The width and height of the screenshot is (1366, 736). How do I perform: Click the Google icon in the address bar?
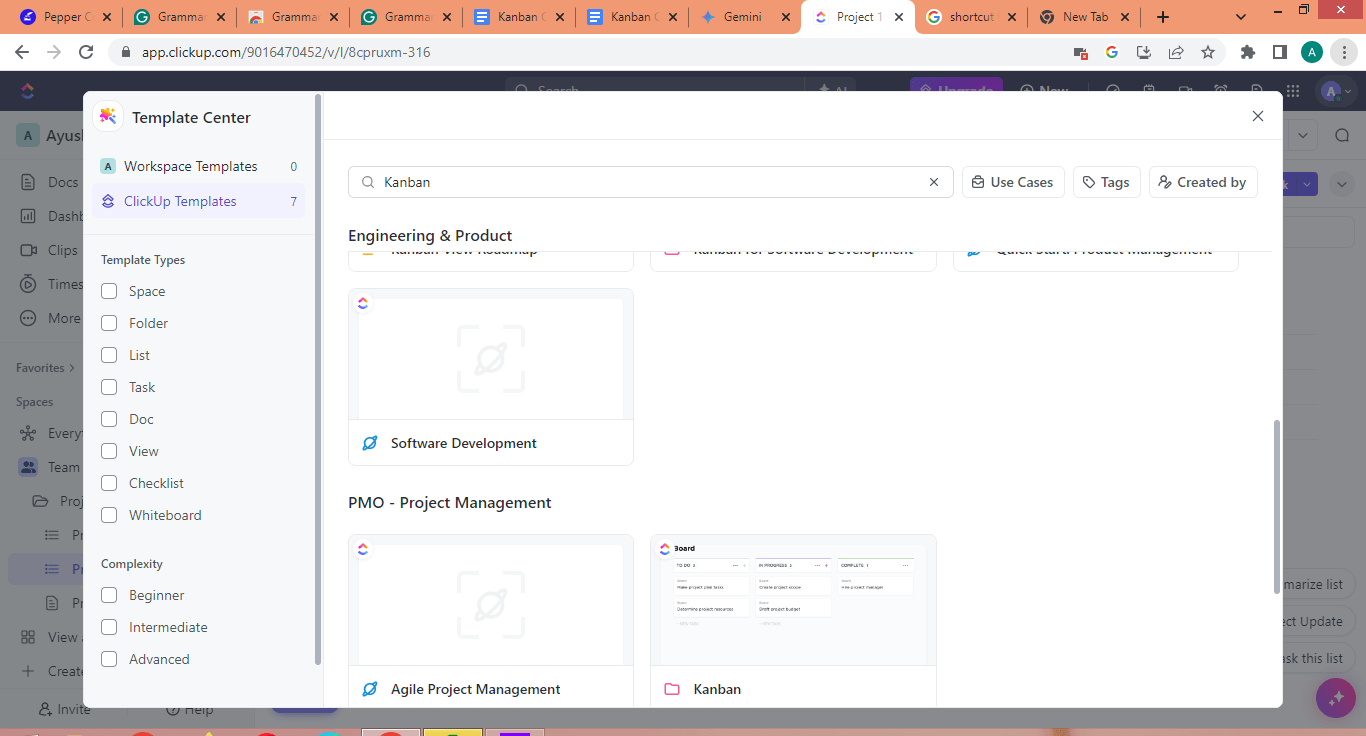click(1112, 52)
